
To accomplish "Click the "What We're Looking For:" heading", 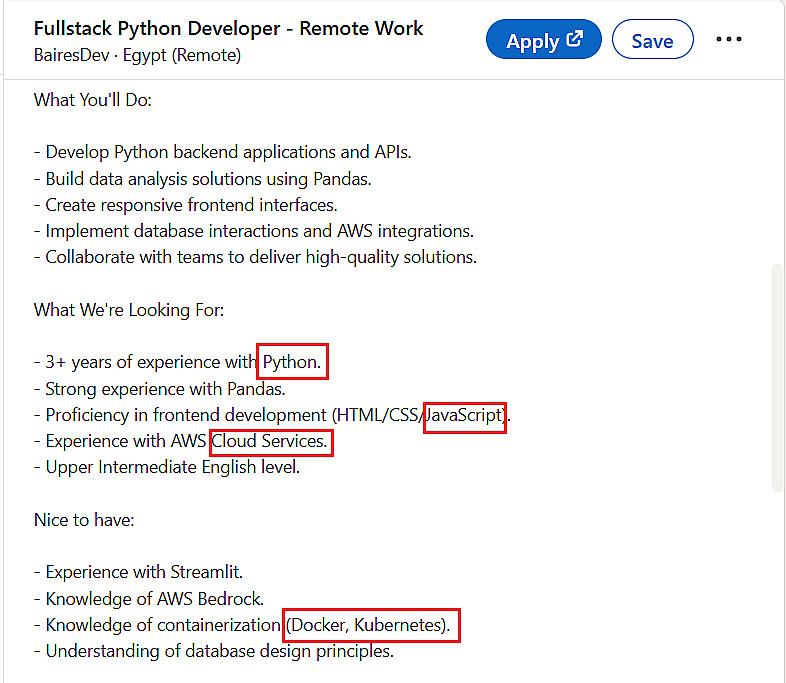I will (129, 310).
